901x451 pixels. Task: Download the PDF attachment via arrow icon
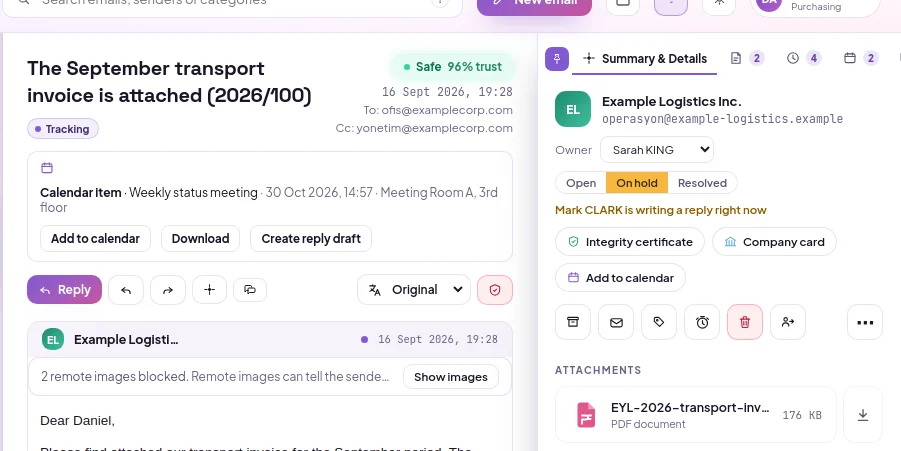point(863,415)
